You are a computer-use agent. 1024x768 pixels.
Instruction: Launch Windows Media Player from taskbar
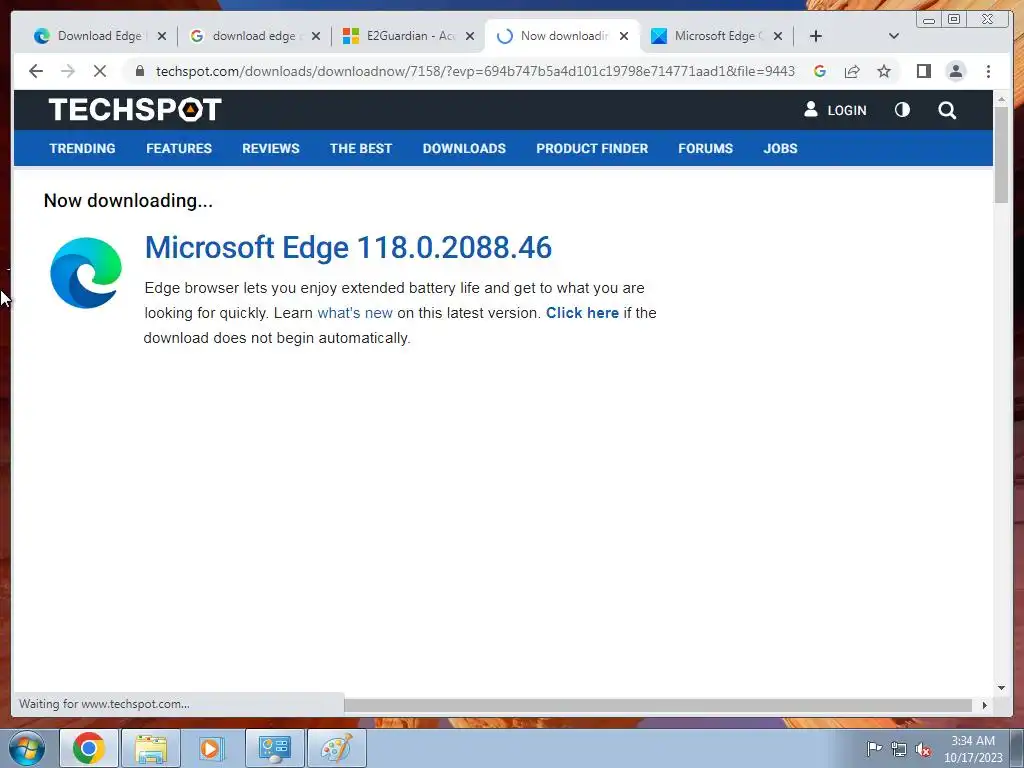[212, 748]
